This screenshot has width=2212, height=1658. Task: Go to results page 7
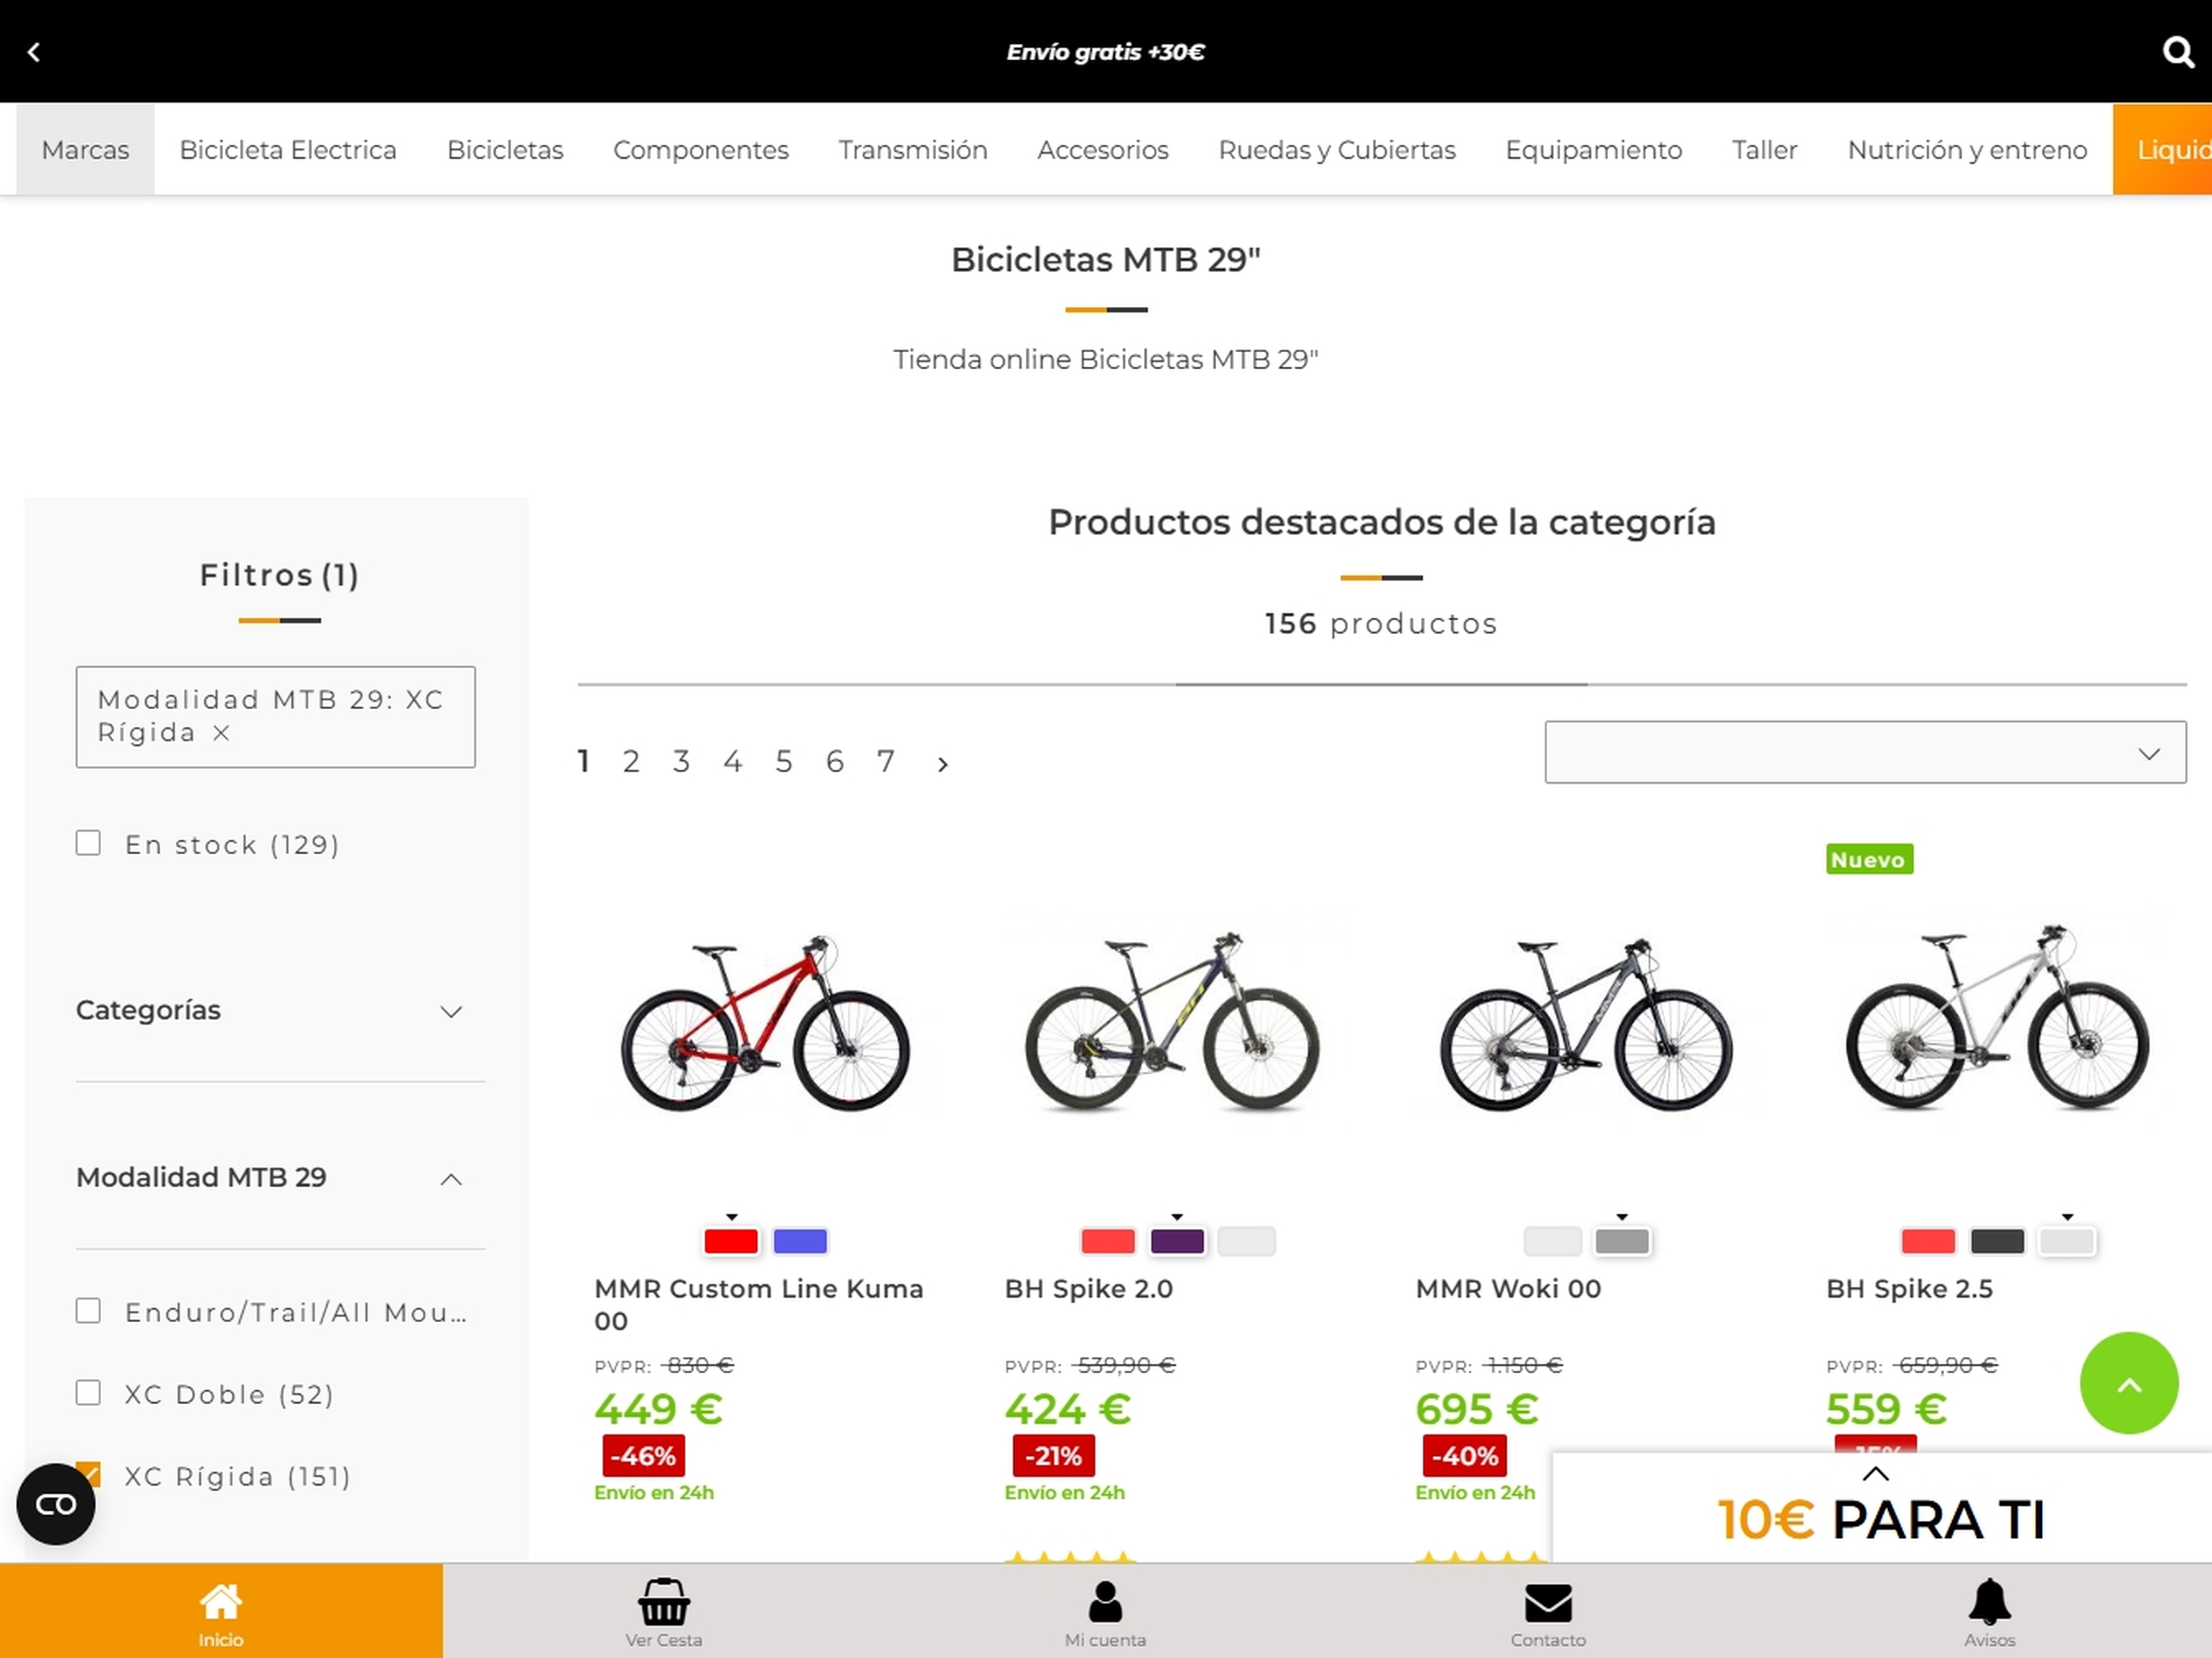coord(886,762)
